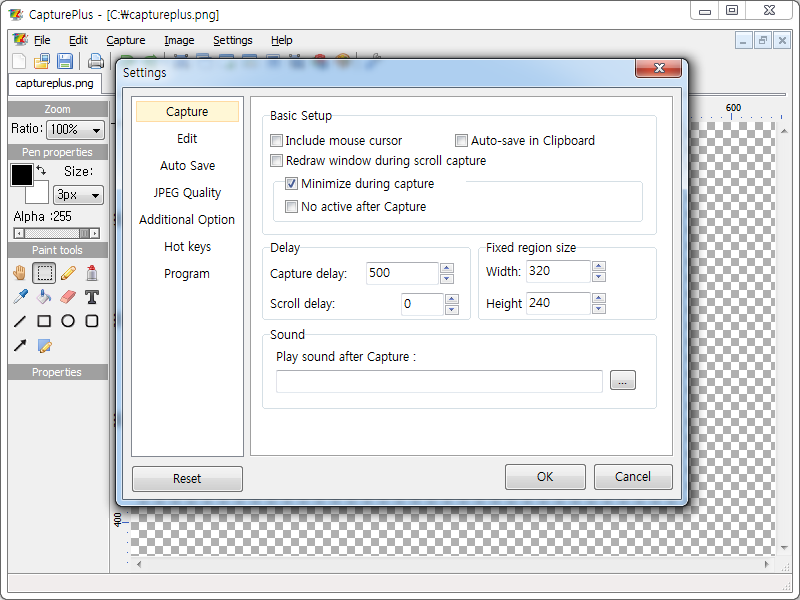Screen dimensions: 800x600
Task: Click the Reset button
Action: (x=187, y=479)
